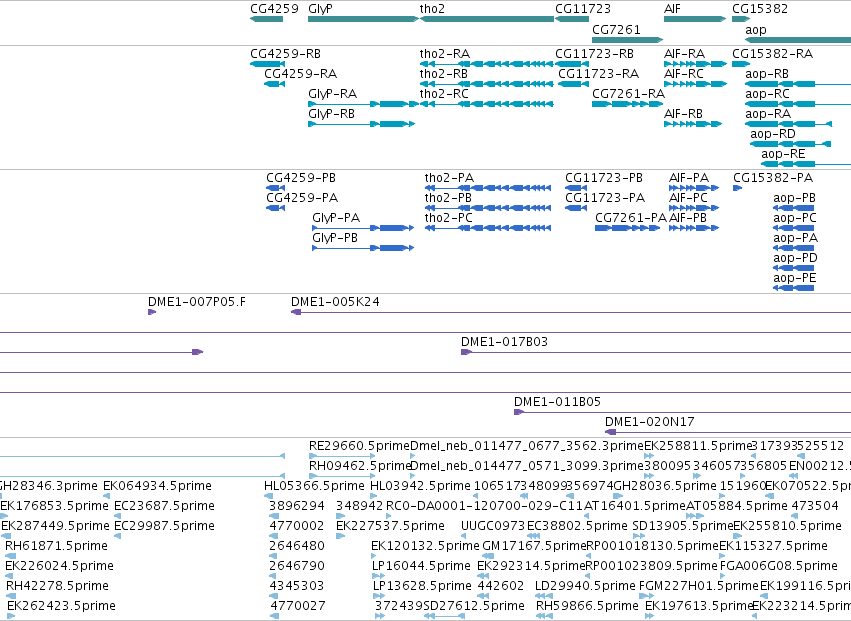The image size is (851, 621).
Task: Click EST LD29940.5prime
Action: pyautogui.click(x=585, y=586)
